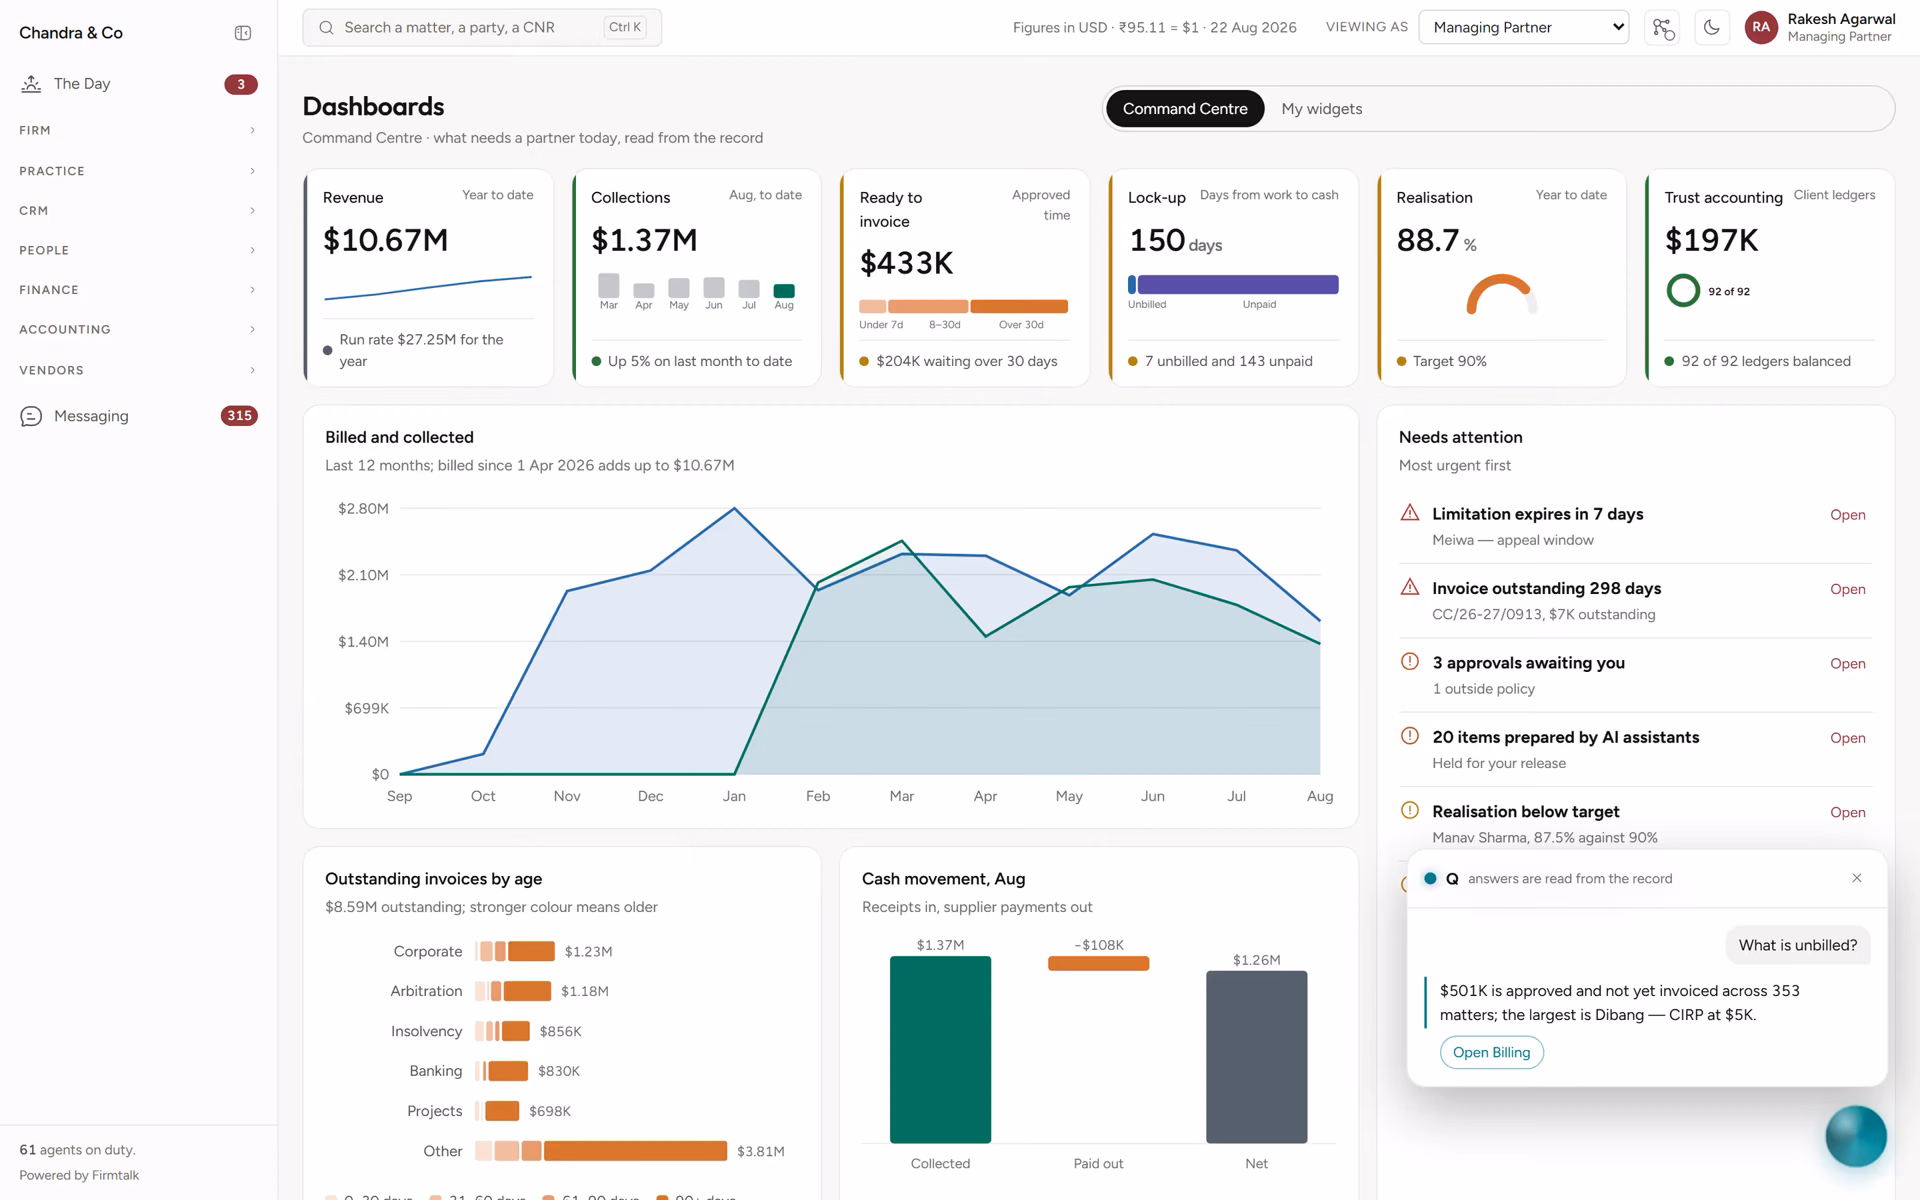Image resolution: width=1920 pixels, height=1200 pixels.
Task: Click the 'What is unbilled?' chat message
Action: coord(1797,945)
